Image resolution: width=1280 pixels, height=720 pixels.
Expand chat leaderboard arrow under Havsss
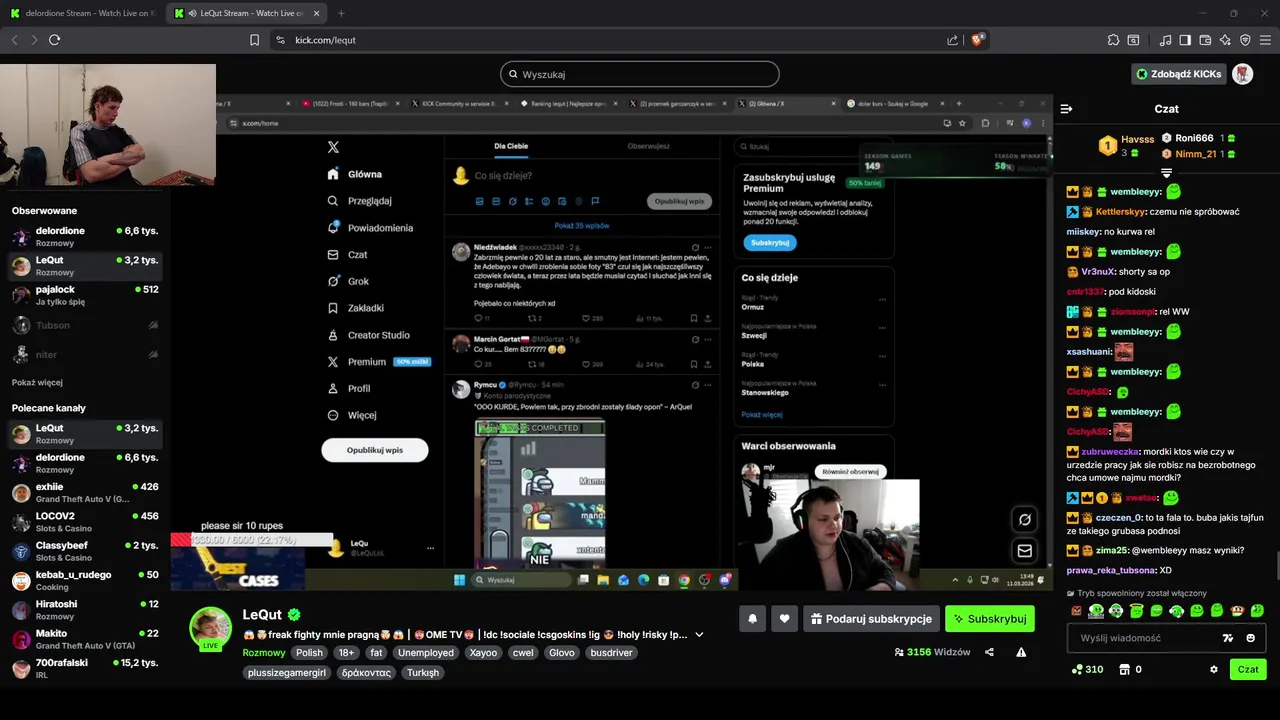tap(1166, 174)
